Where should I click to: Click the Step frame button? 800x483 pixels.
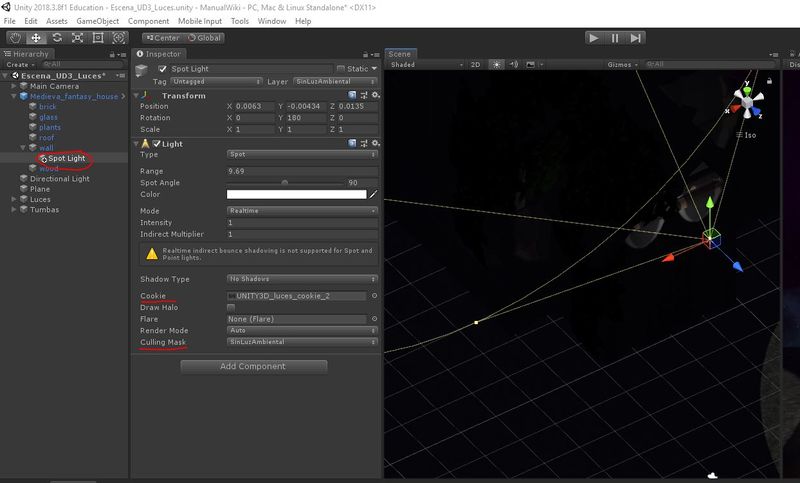636,38
